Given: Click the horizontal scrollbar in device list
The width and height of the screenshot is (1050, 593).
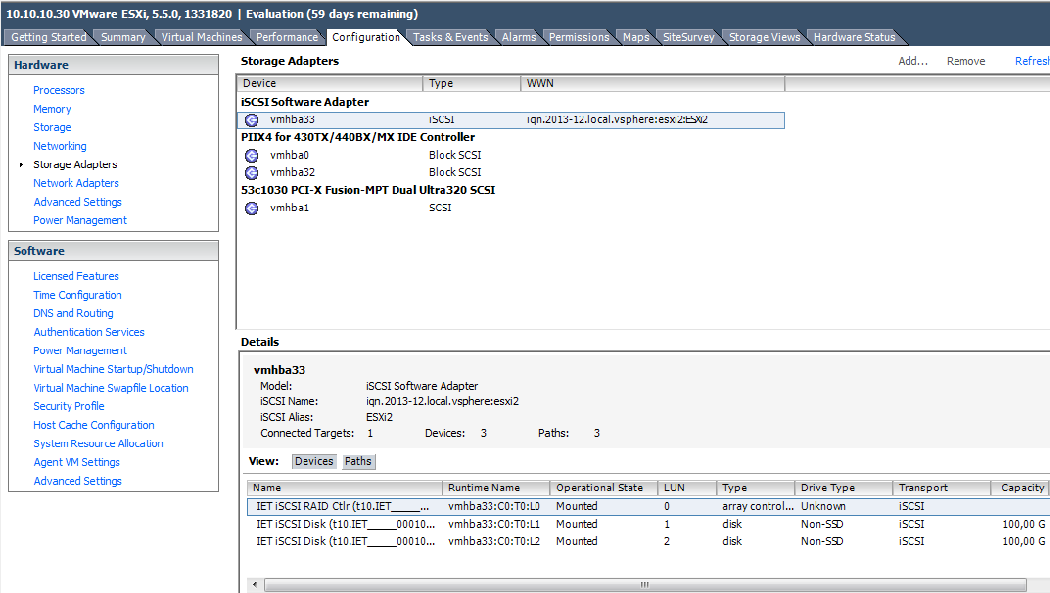Looking at the screenshot, I should click(x=645, y=585).
